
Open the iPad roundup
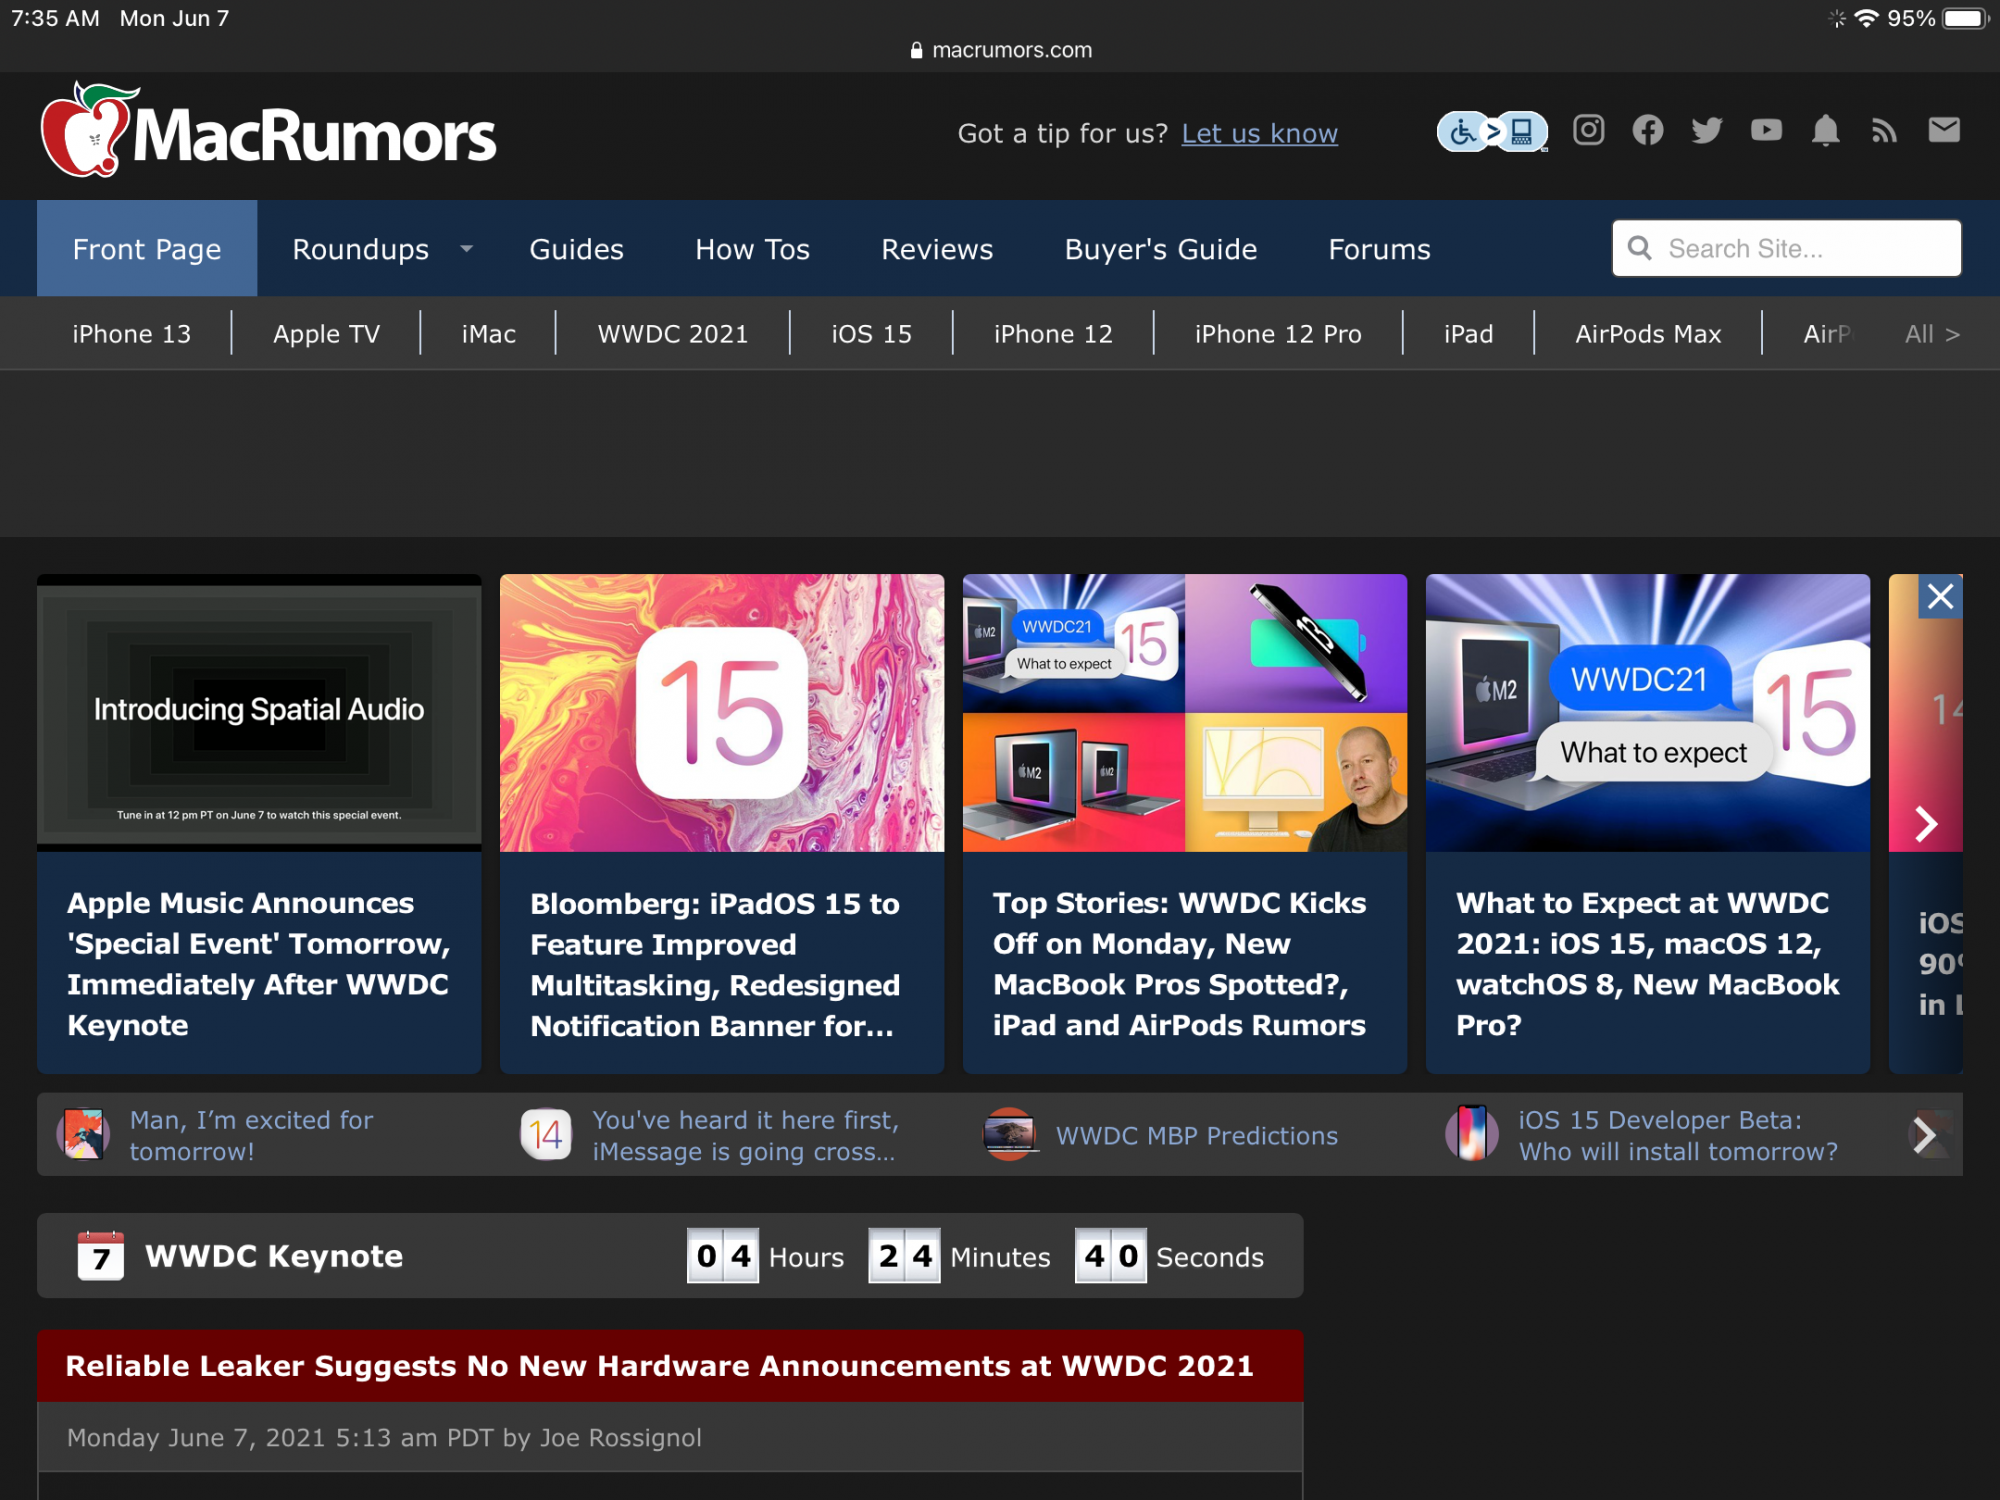click(x=1468, y=334)
